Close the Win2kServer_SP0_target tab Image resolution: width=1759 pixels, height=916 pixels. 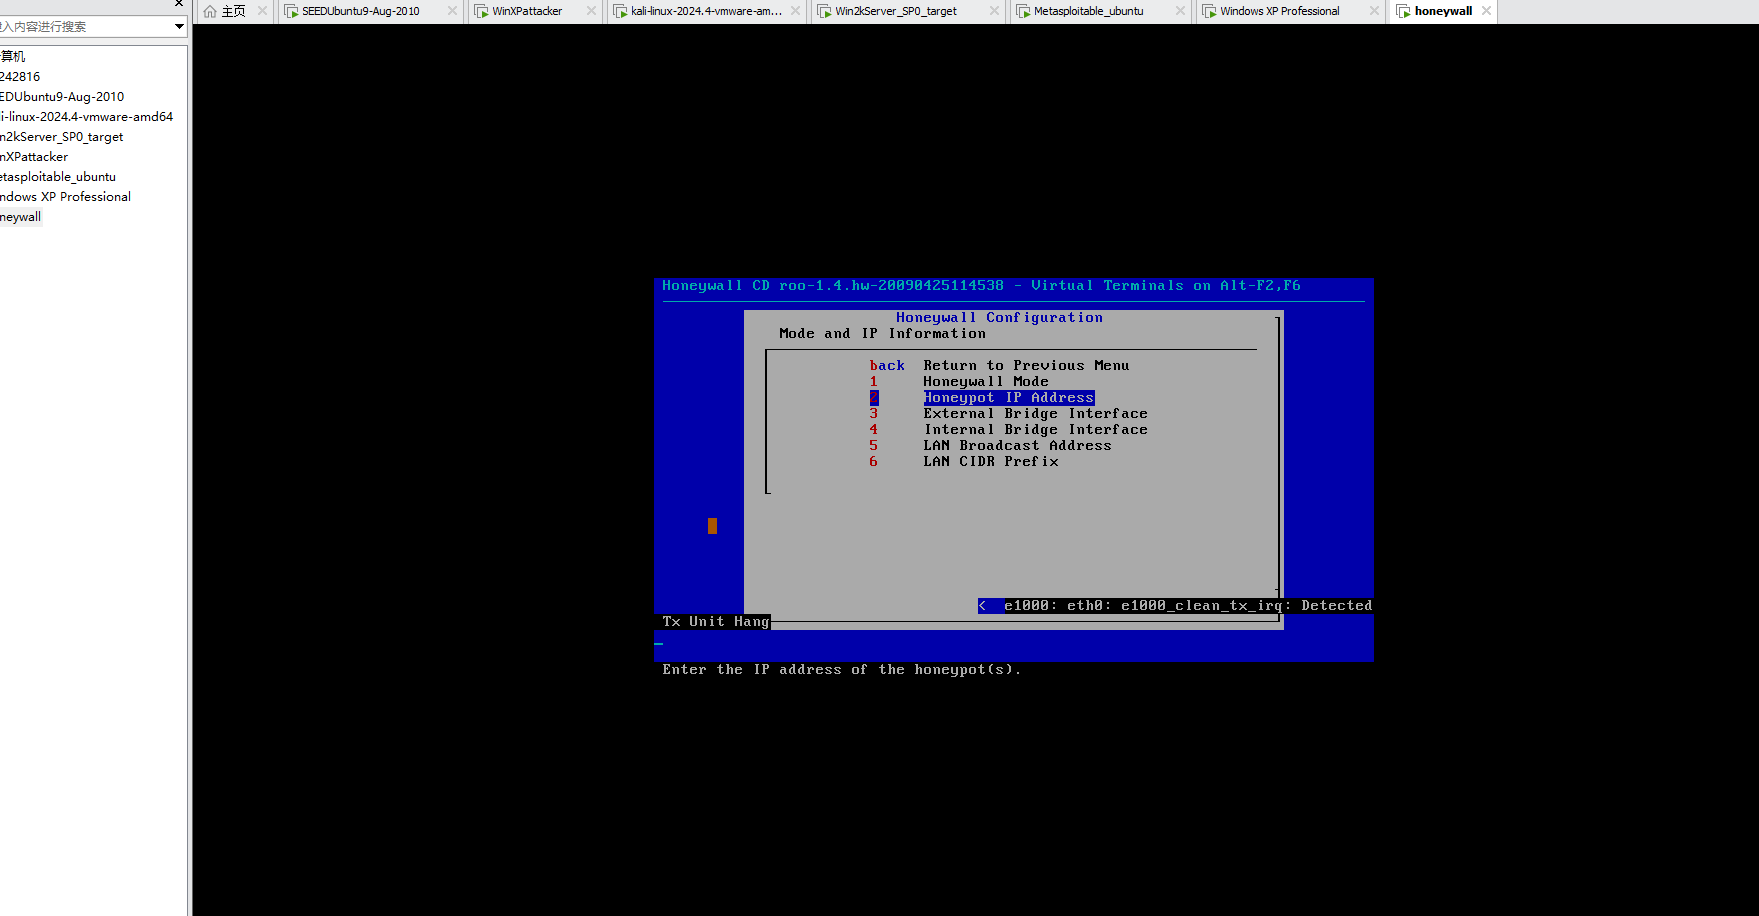994,11
